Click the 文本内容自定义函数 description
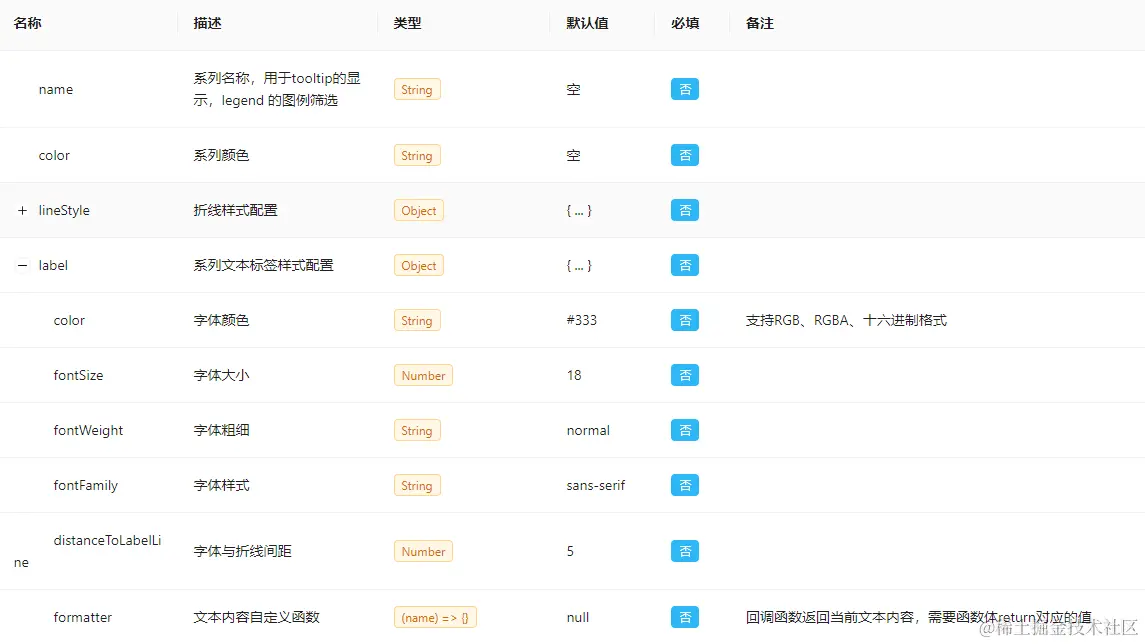This screenshot has height=644, width=1145. click(256, 618)
